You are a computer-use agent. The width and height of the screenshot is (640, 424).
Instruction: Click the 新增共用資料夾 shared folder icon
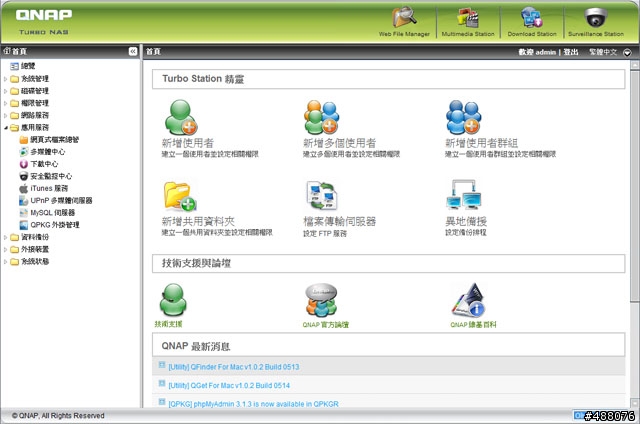[180, 196]
